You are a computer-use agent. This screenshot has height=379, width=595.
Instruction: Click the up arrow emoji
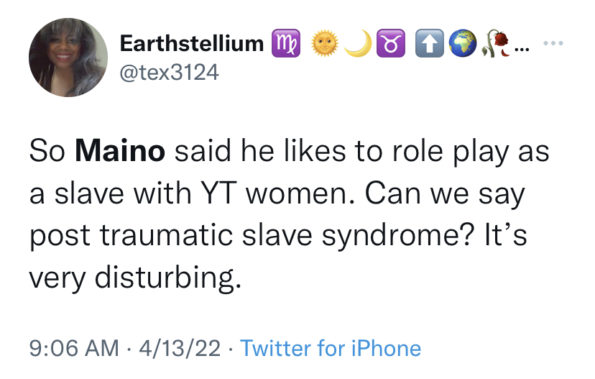coord(430,43)
